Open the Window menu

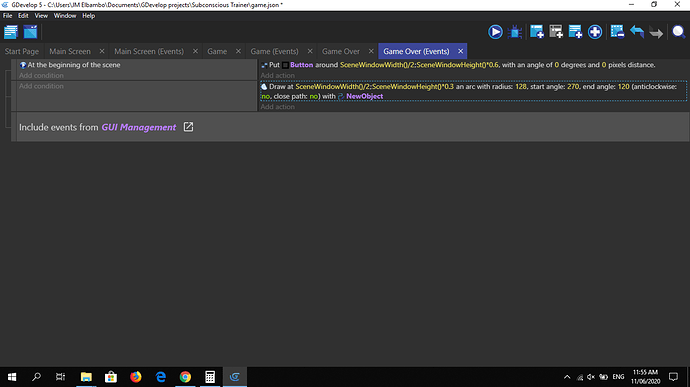pyautogui.click(x=65, y=16)
